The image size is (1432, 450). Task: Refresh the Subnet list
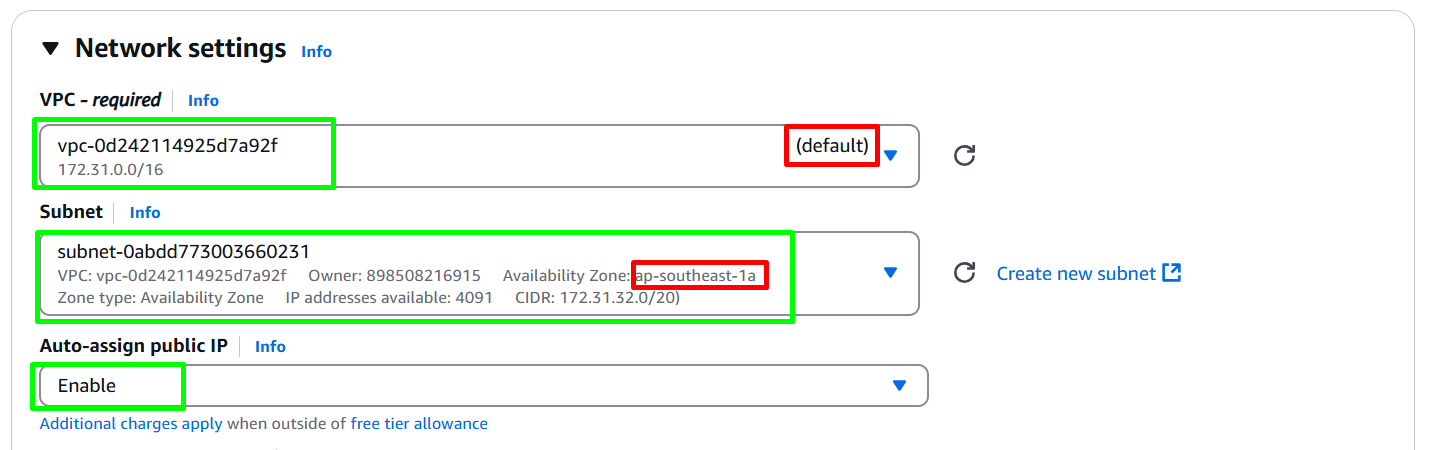pyautogui.click(x=964, y=273)
